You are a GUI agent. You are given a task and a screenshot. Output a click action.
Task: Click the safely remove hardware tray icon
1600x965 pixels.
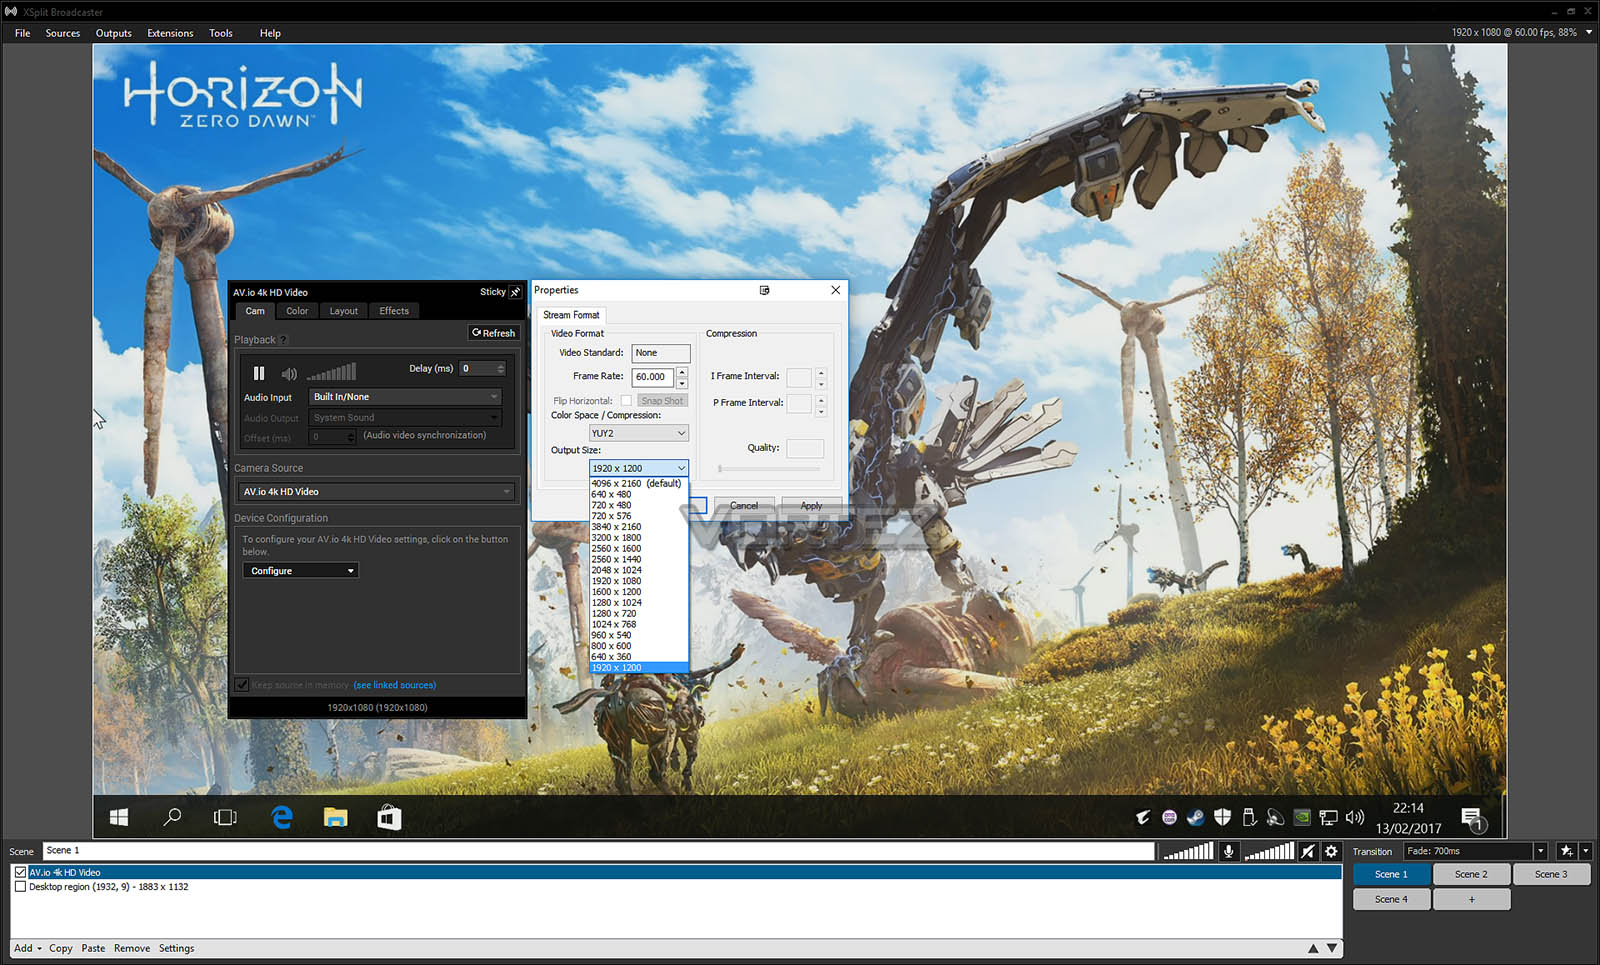[1249, 817]
